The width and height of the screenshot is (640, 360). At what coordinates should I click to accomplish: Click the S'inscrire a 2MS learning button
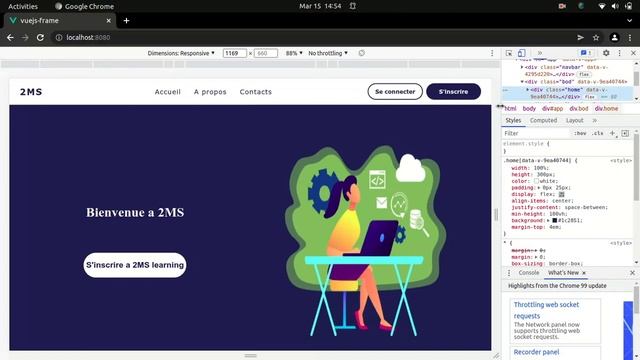pos(135,265)
